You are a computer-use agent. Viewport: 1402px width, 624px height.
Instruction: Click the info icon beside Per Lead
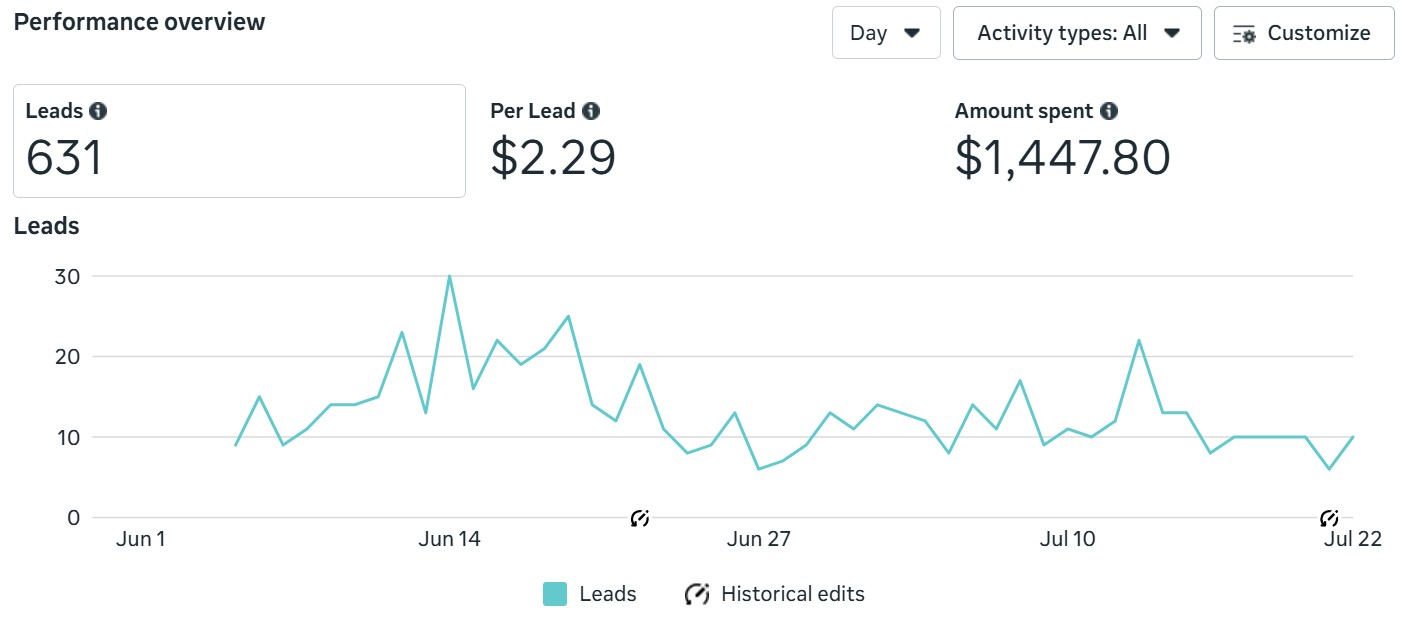[591, 111]
